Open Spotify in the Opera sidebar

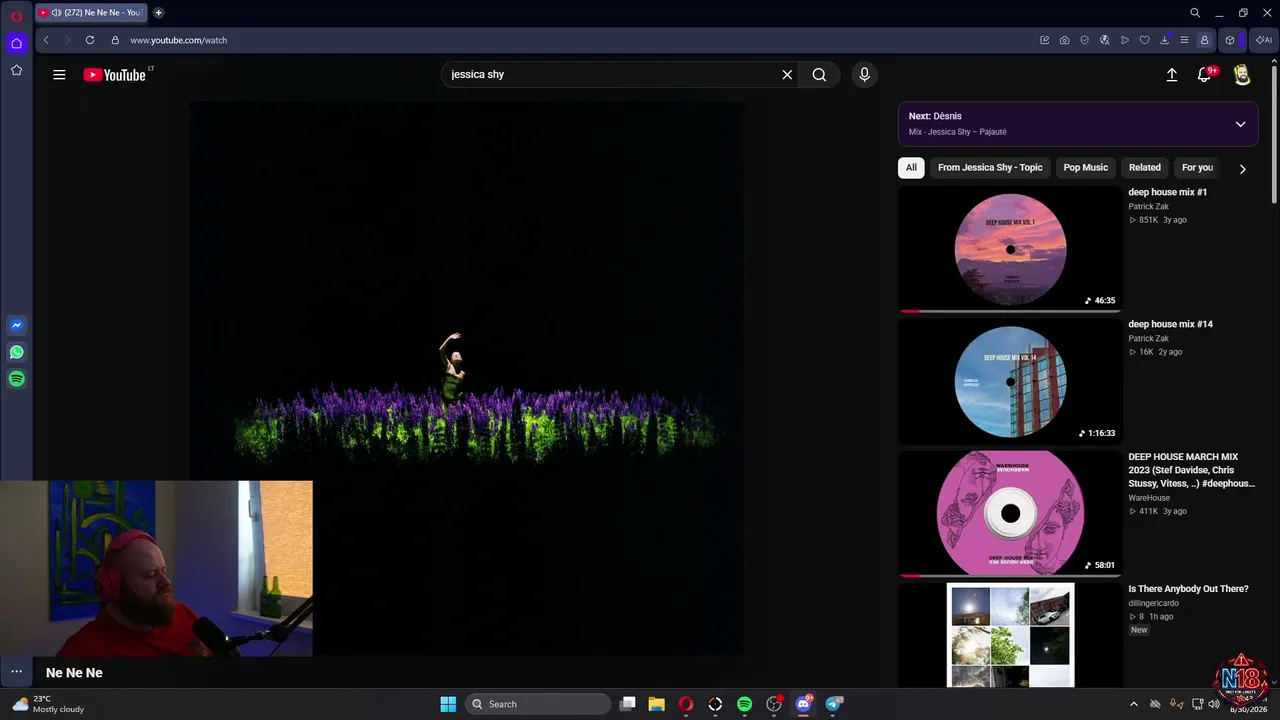point(16,379)
